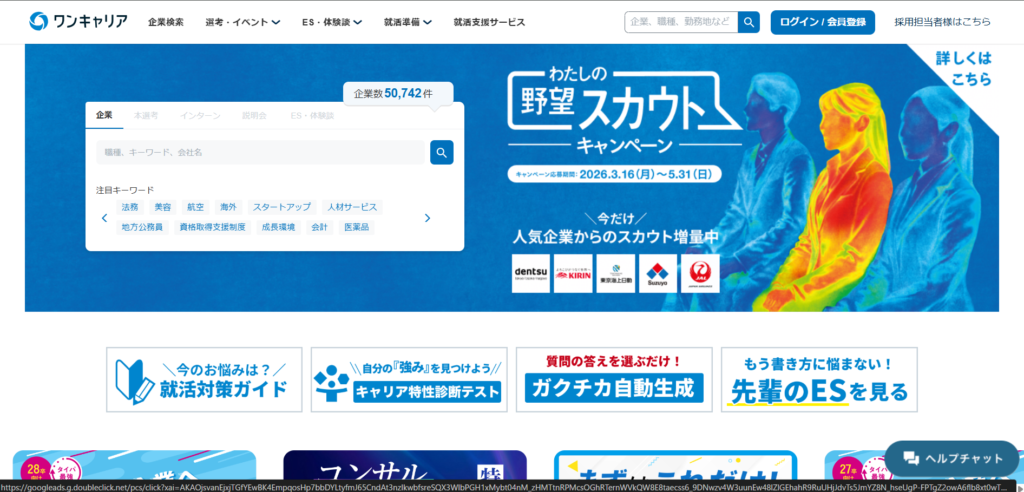The image size is (1024, 492).
Task: Click the KIRIN logo in the banner
Action: point(573,273)
